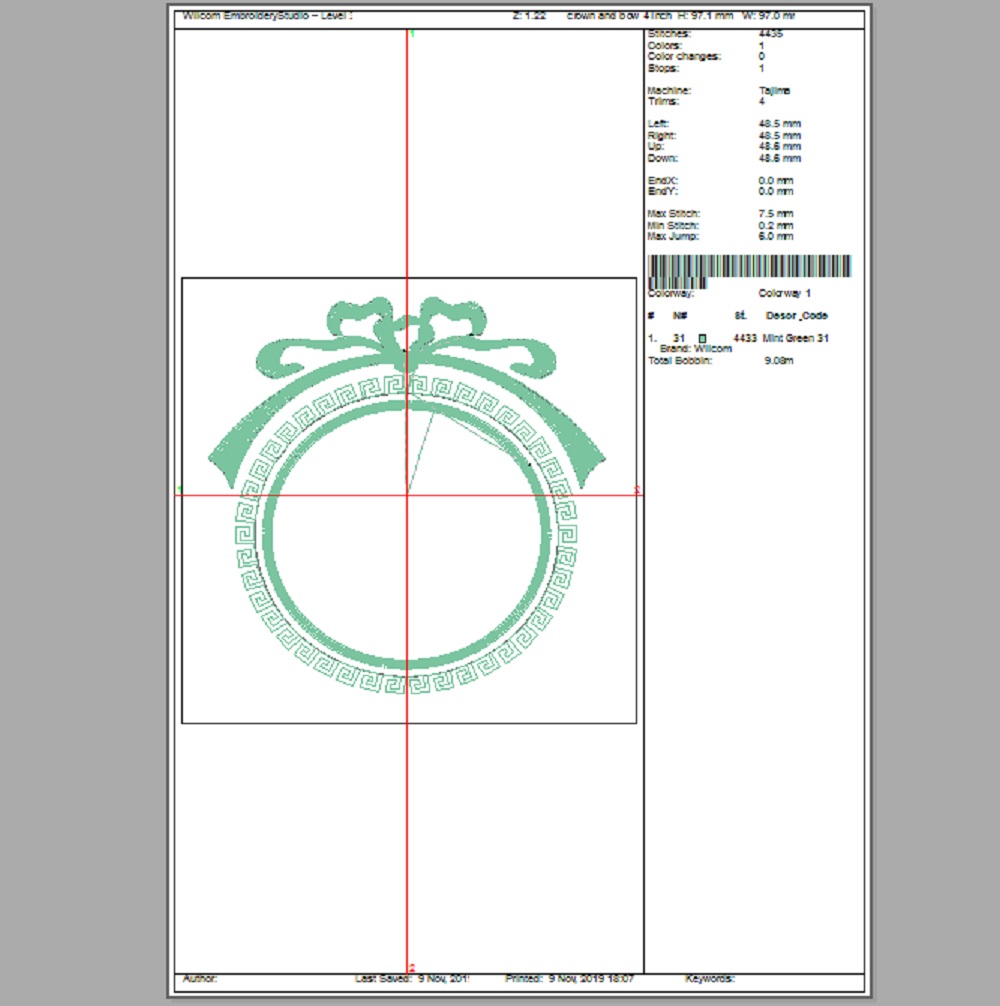Click the Colorway 1 label
The height and width of the screenshot is (1006, 1000).
[784, 293]
